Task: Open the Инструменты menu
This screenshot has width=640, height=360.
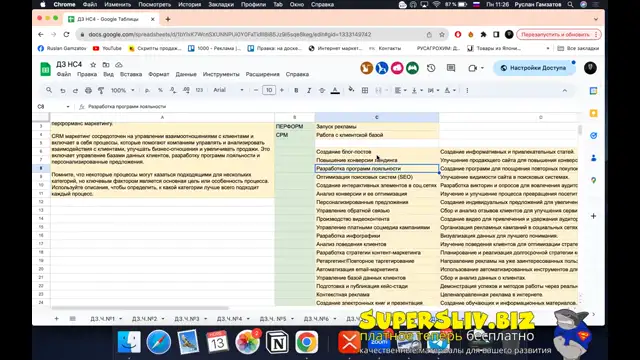Action: tap(221, 74)
